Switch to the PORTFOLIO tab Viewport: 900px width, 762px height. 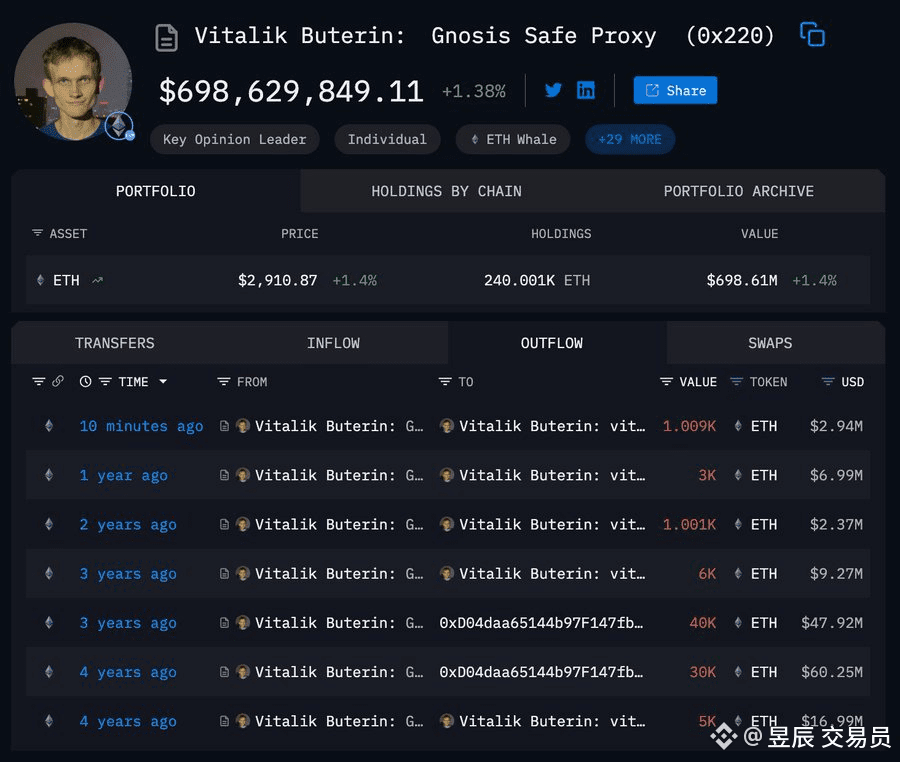click(x=156, y=191)
